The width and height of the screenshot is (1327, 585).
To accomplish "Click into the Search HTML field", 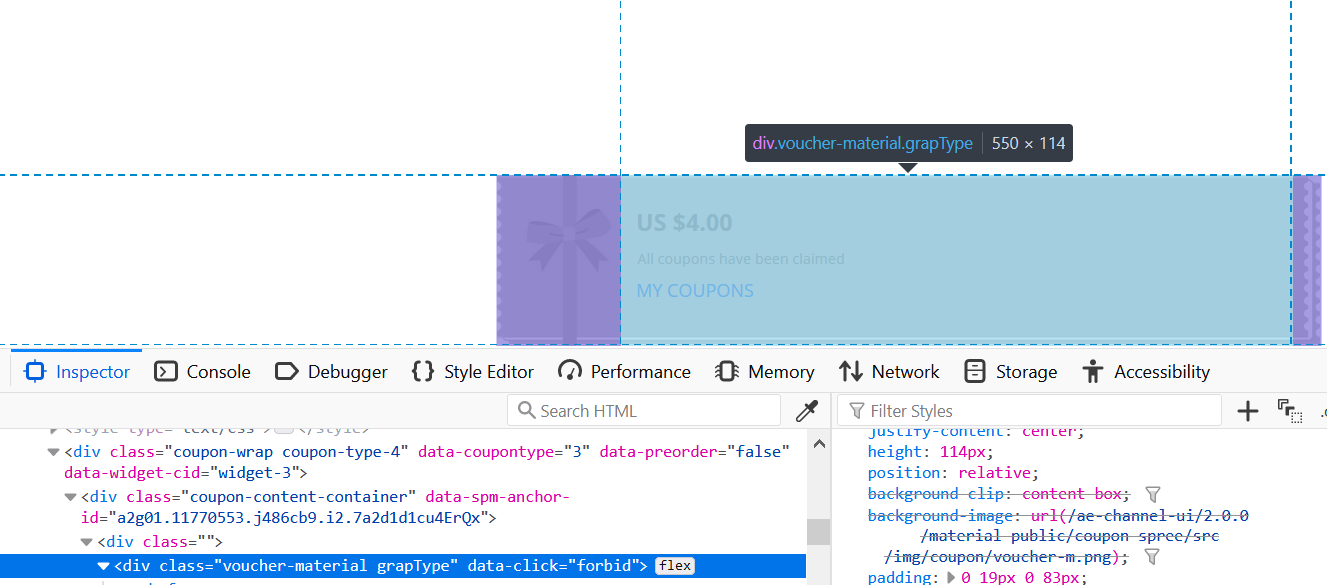I will (644, 411).
